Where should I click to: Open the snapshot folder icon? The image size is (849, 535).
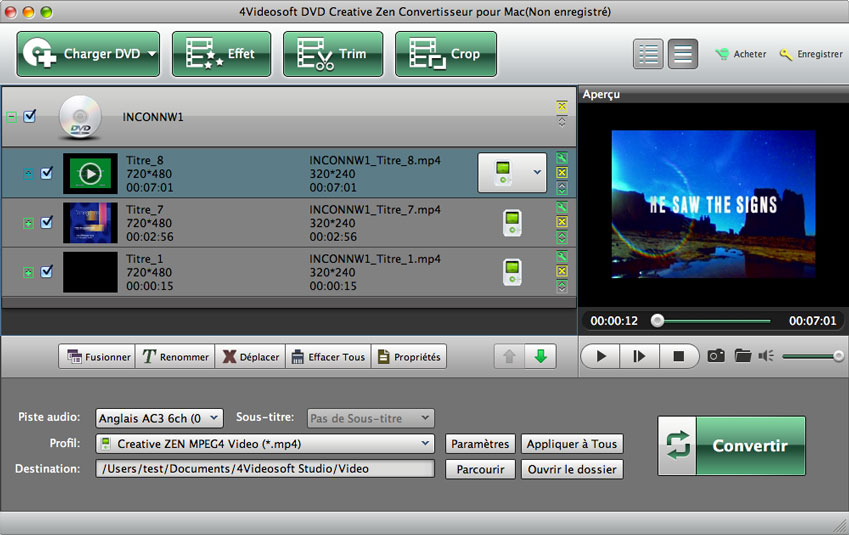click(x=742, y=356)
